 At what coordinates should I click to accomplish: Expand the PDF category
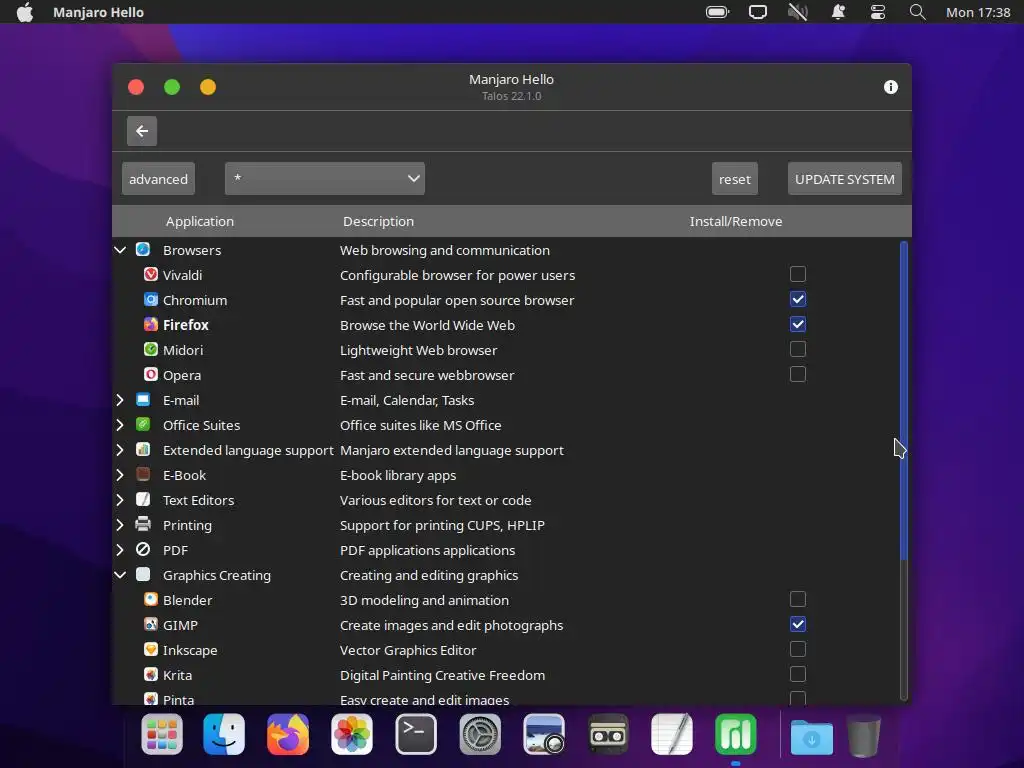(120, 550)
